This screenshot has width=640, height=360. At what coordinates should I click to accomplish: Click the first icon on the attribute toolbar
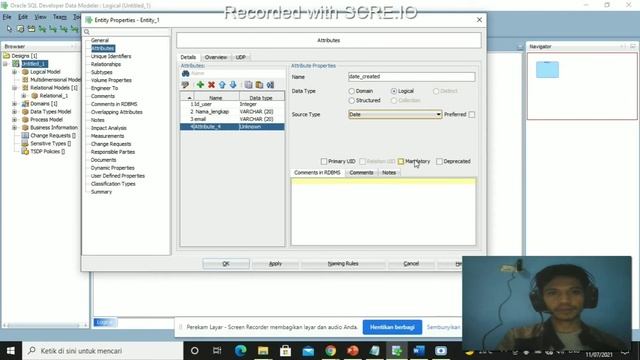[185, 84]
